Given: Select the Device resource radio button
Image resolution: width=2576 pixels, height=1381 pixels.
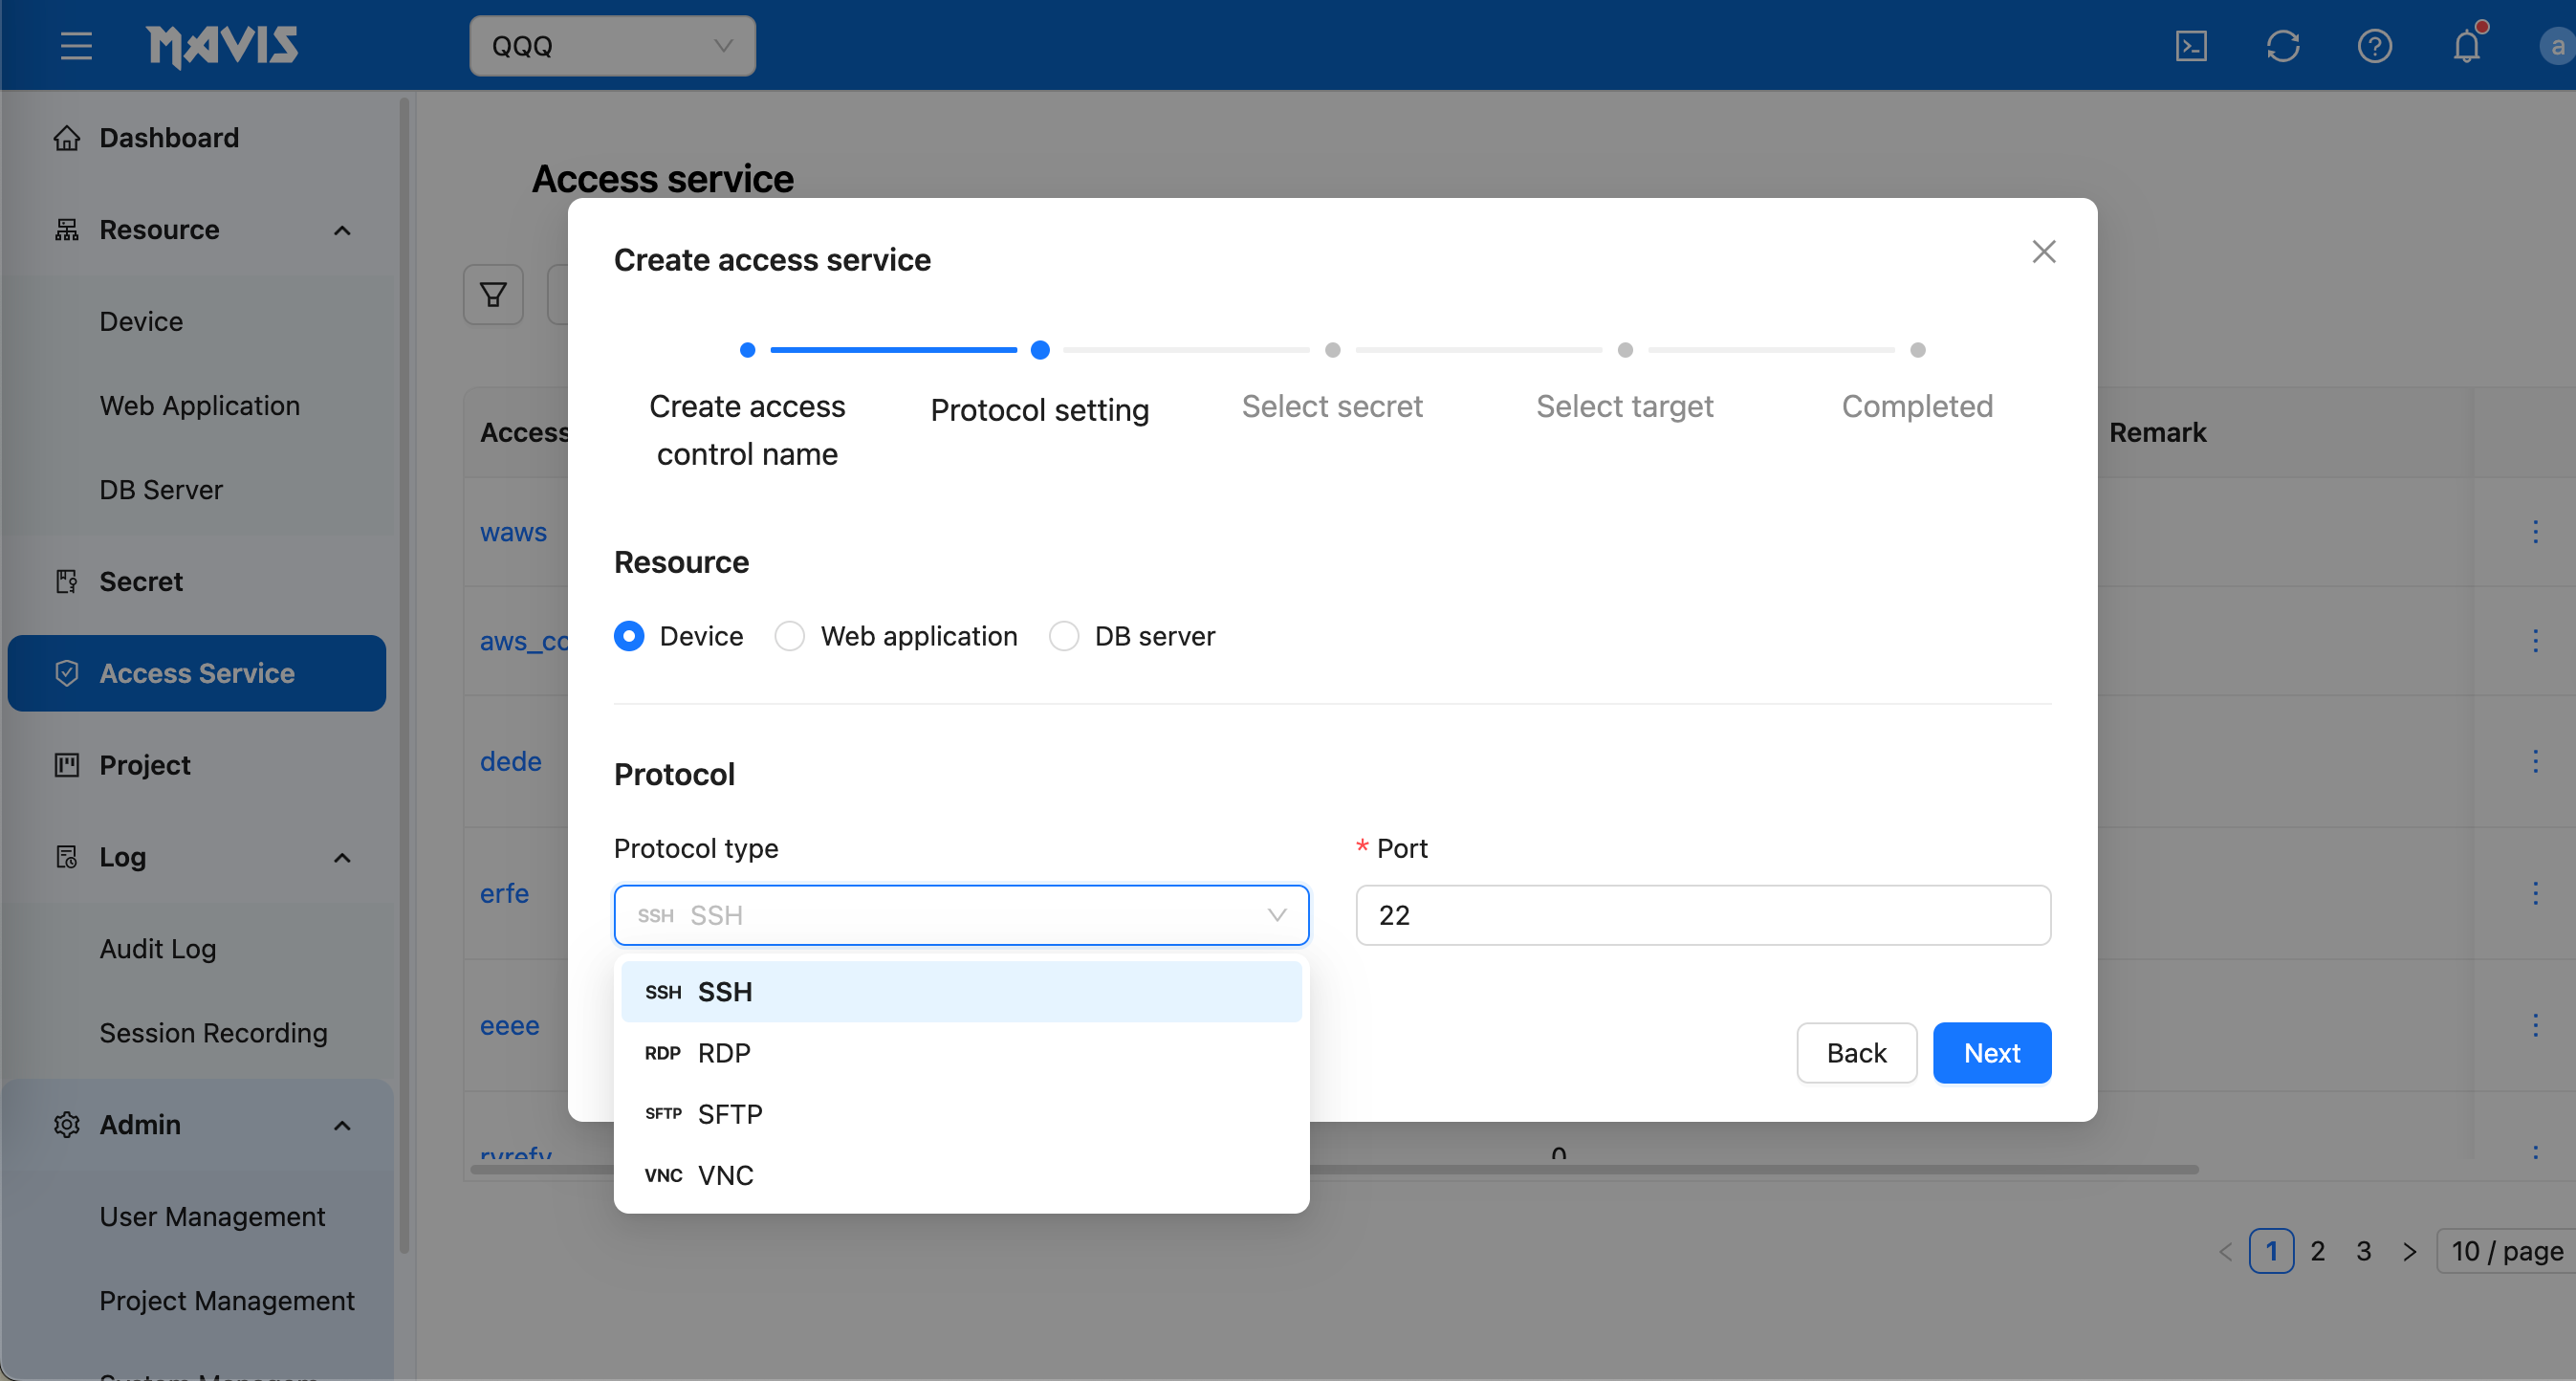Looking at the screenshot, I should [x=629, y=636].
